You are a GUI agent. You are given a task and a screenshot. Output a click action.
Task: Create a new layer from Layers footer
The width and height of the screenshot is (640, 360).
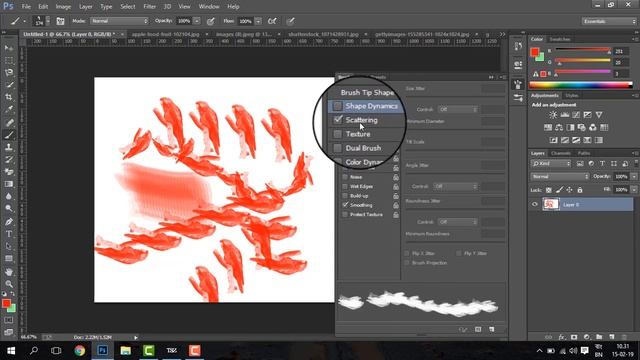611,337
